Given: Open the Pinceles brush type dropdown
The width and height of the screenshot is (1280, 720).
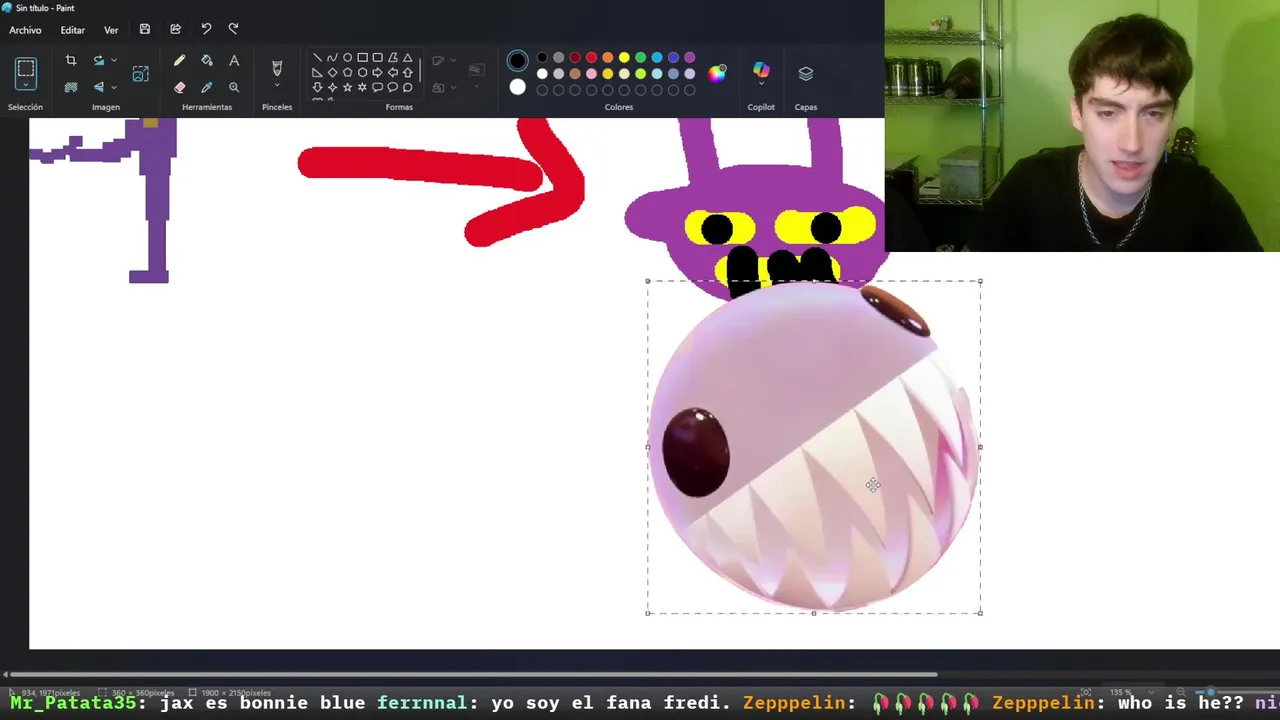Looking at the screenshot, I should [x=277, y=86].
